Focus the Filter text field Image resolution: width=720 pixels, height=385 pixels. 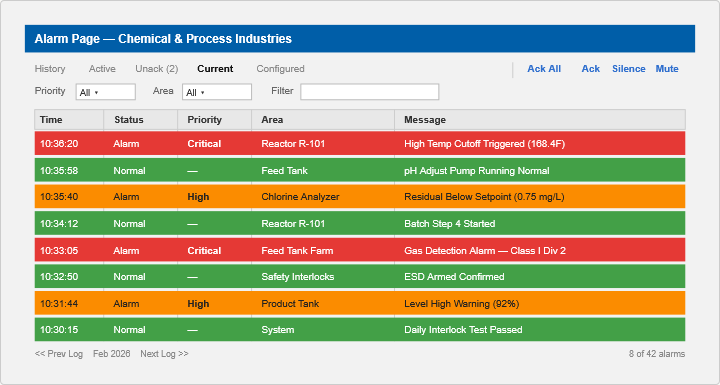370,92
